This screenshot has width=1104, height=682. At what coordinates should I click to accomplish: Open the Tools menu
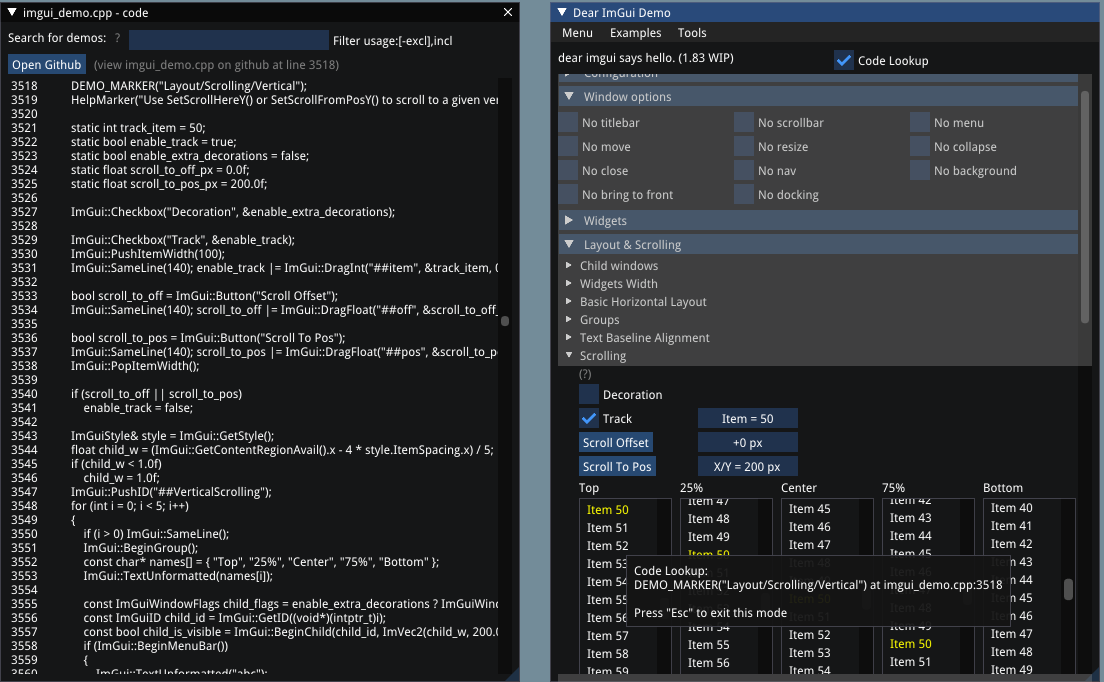click(x=691, y=33)
